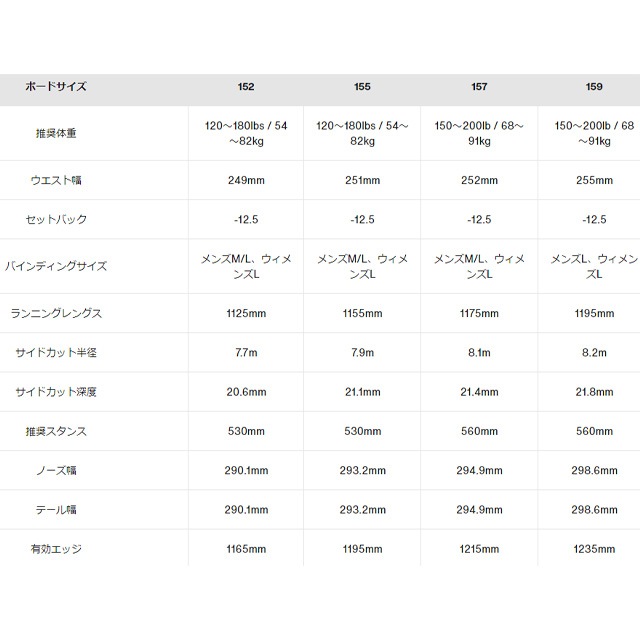Image resolution: width=640 pixels, height=640 pixels.
Task: Click the ランニングレングス row label
Action: 56,314
